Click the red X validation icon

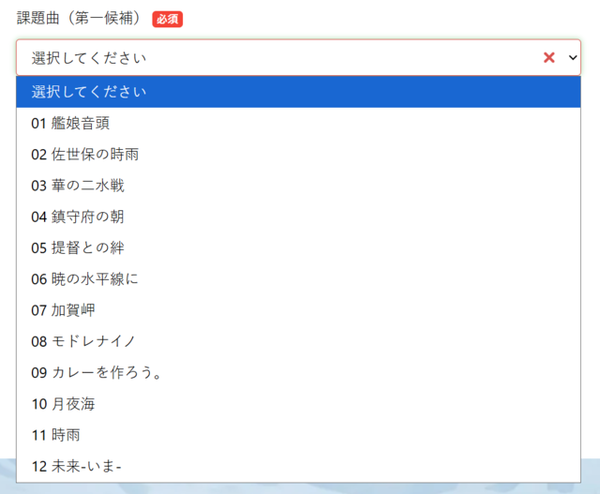click(548, 58)
